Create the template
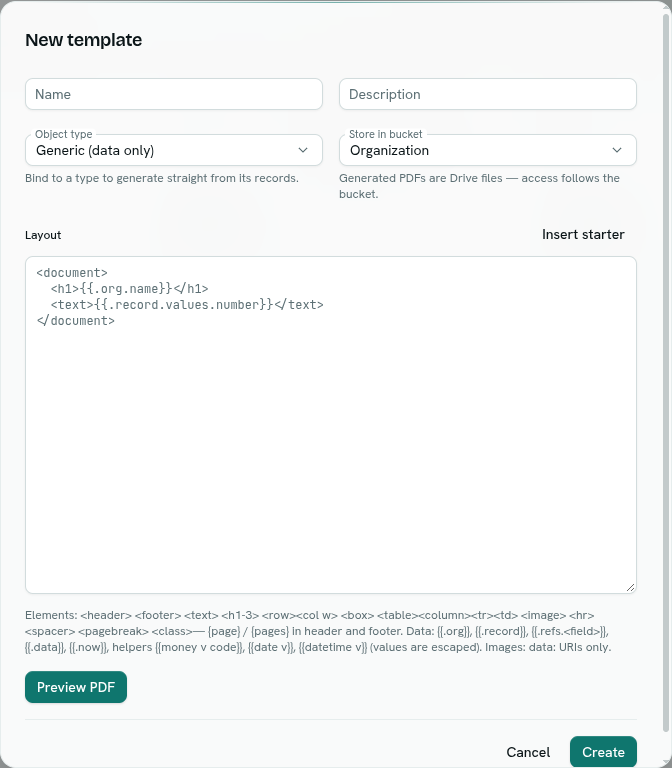 point(603,752)
